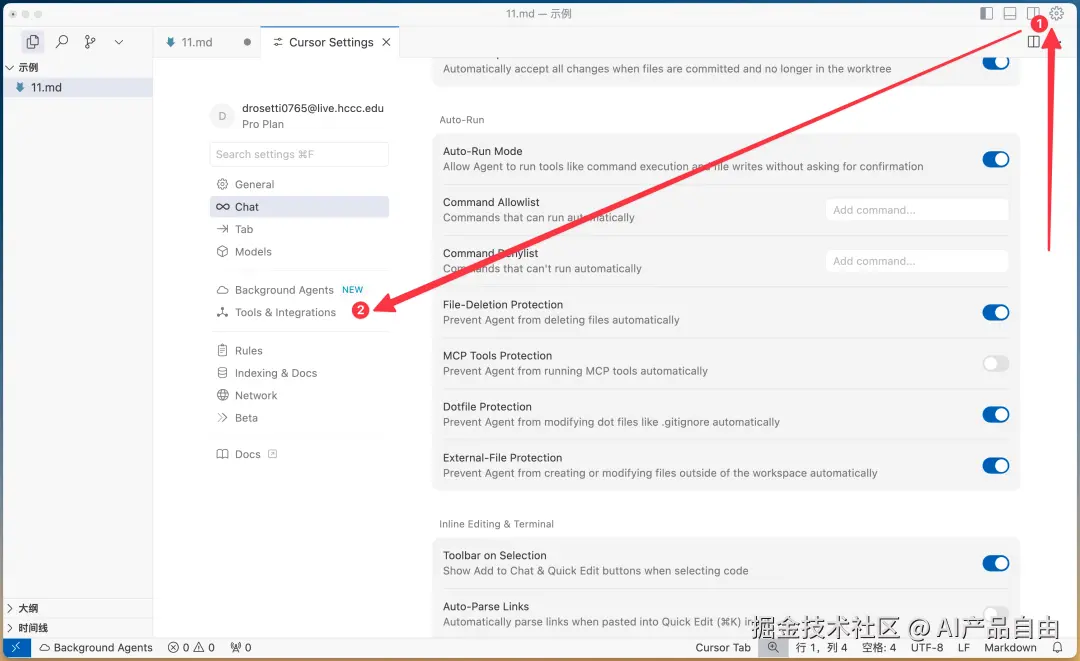The width and height of the screenshot is (1080, 661).
Task: Open Models settings section
Action: coord(299,251)
